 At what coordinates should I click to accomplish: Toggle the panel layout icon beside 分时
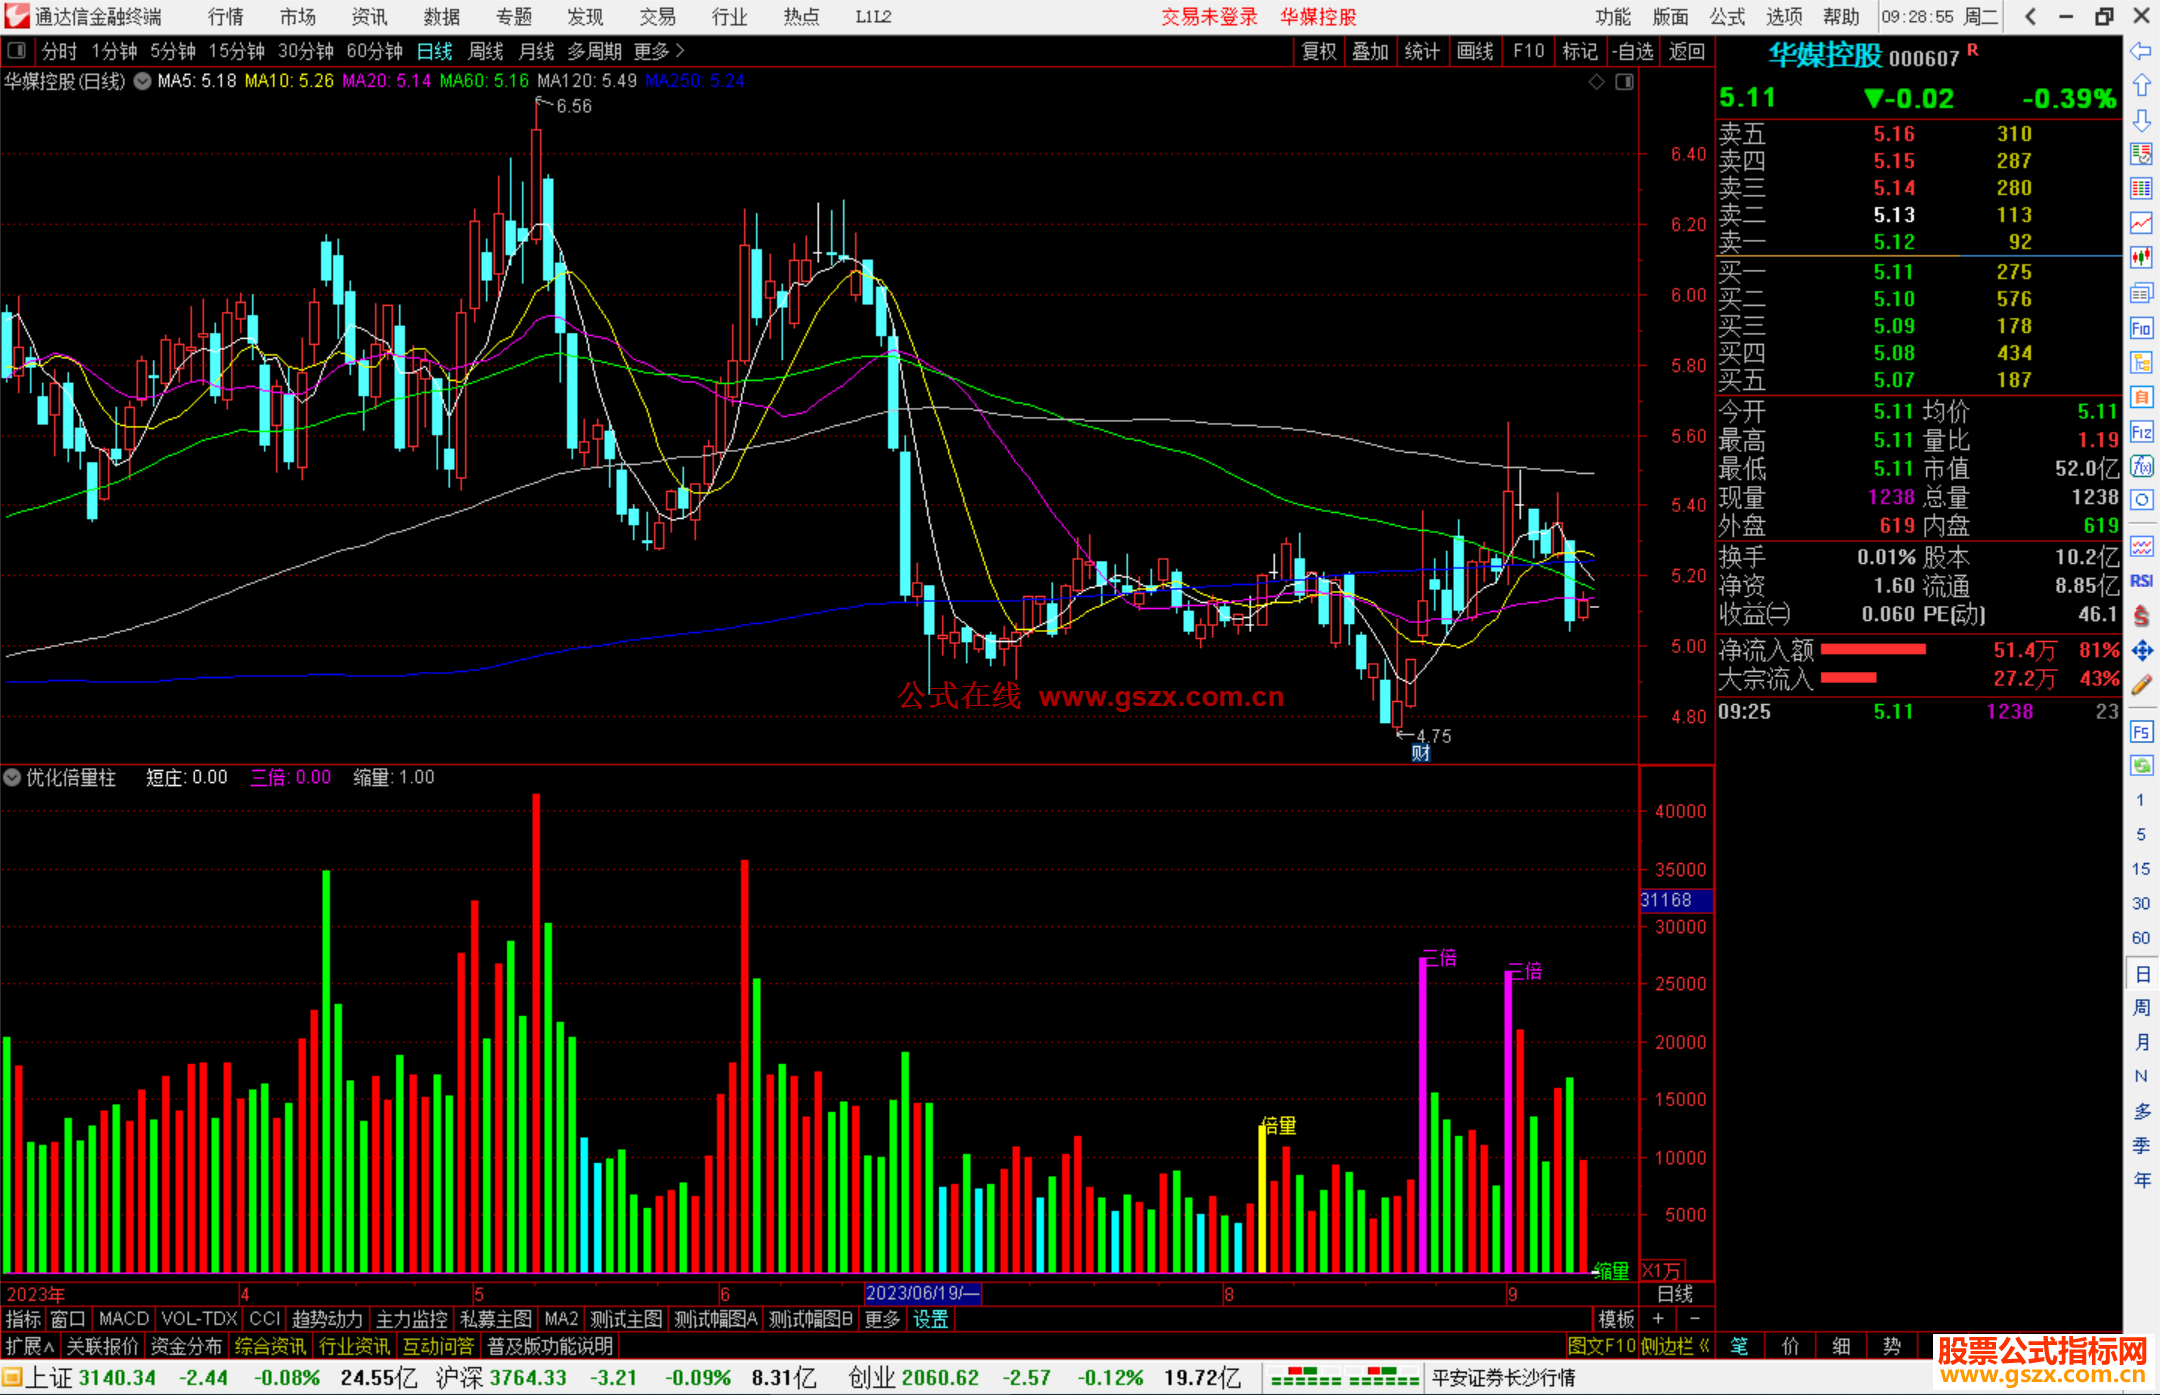(x=17, y=51)
